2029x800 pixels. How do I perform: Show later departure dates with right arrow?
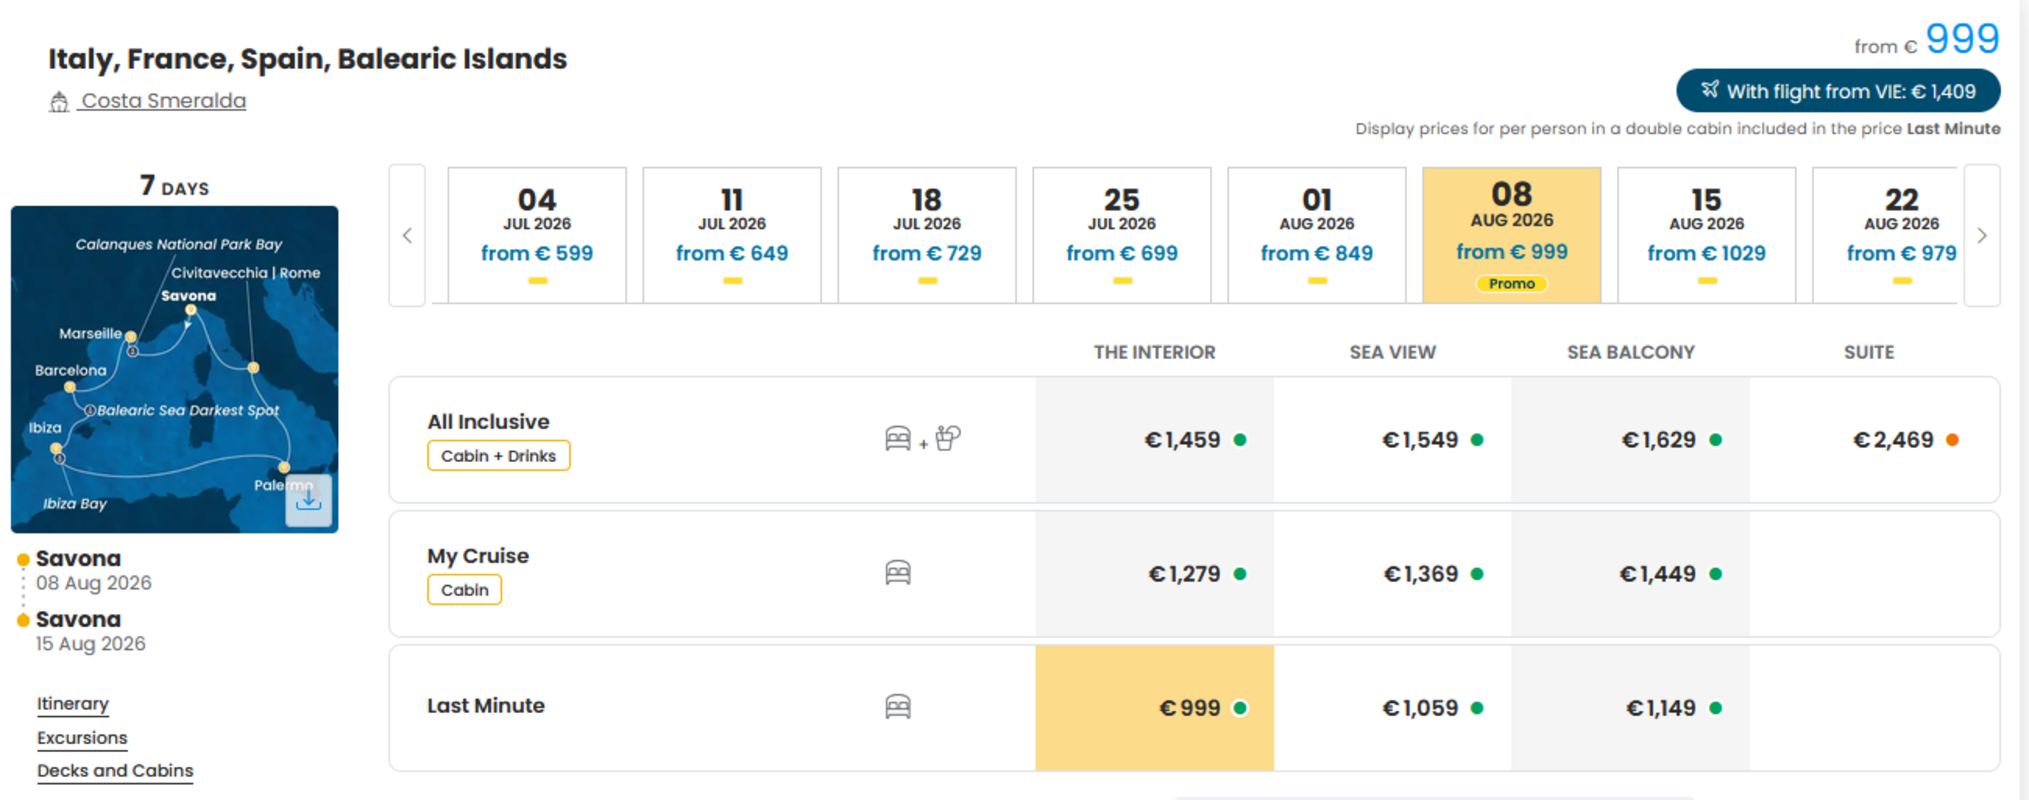pos(1982,235)
